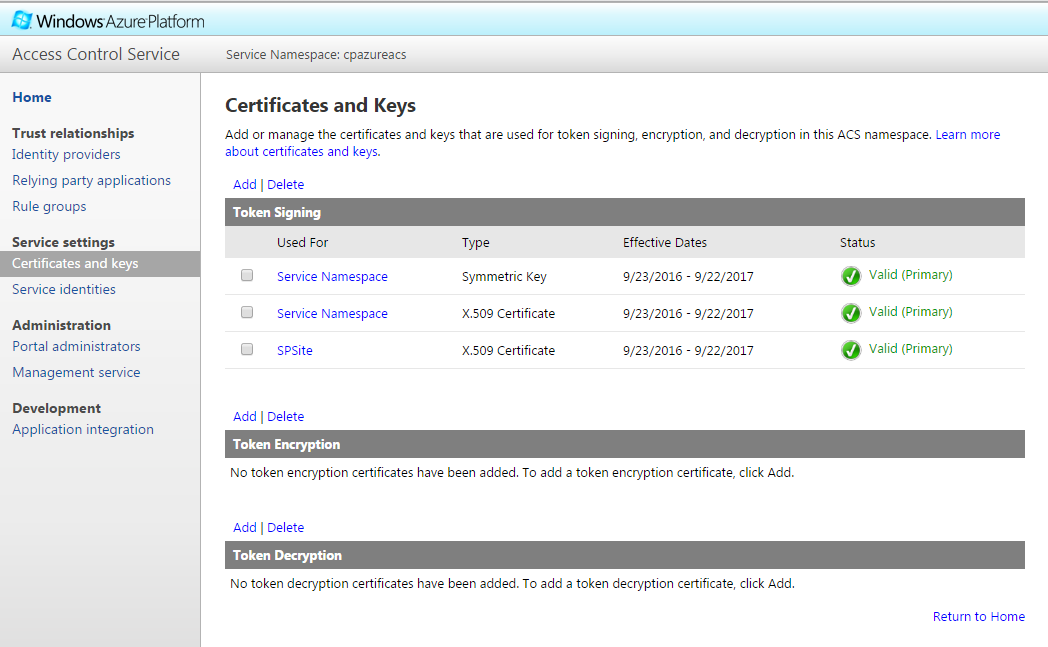Click the Administration sidebar heading
The image size is (1048, 647).
tap(61, 325)
